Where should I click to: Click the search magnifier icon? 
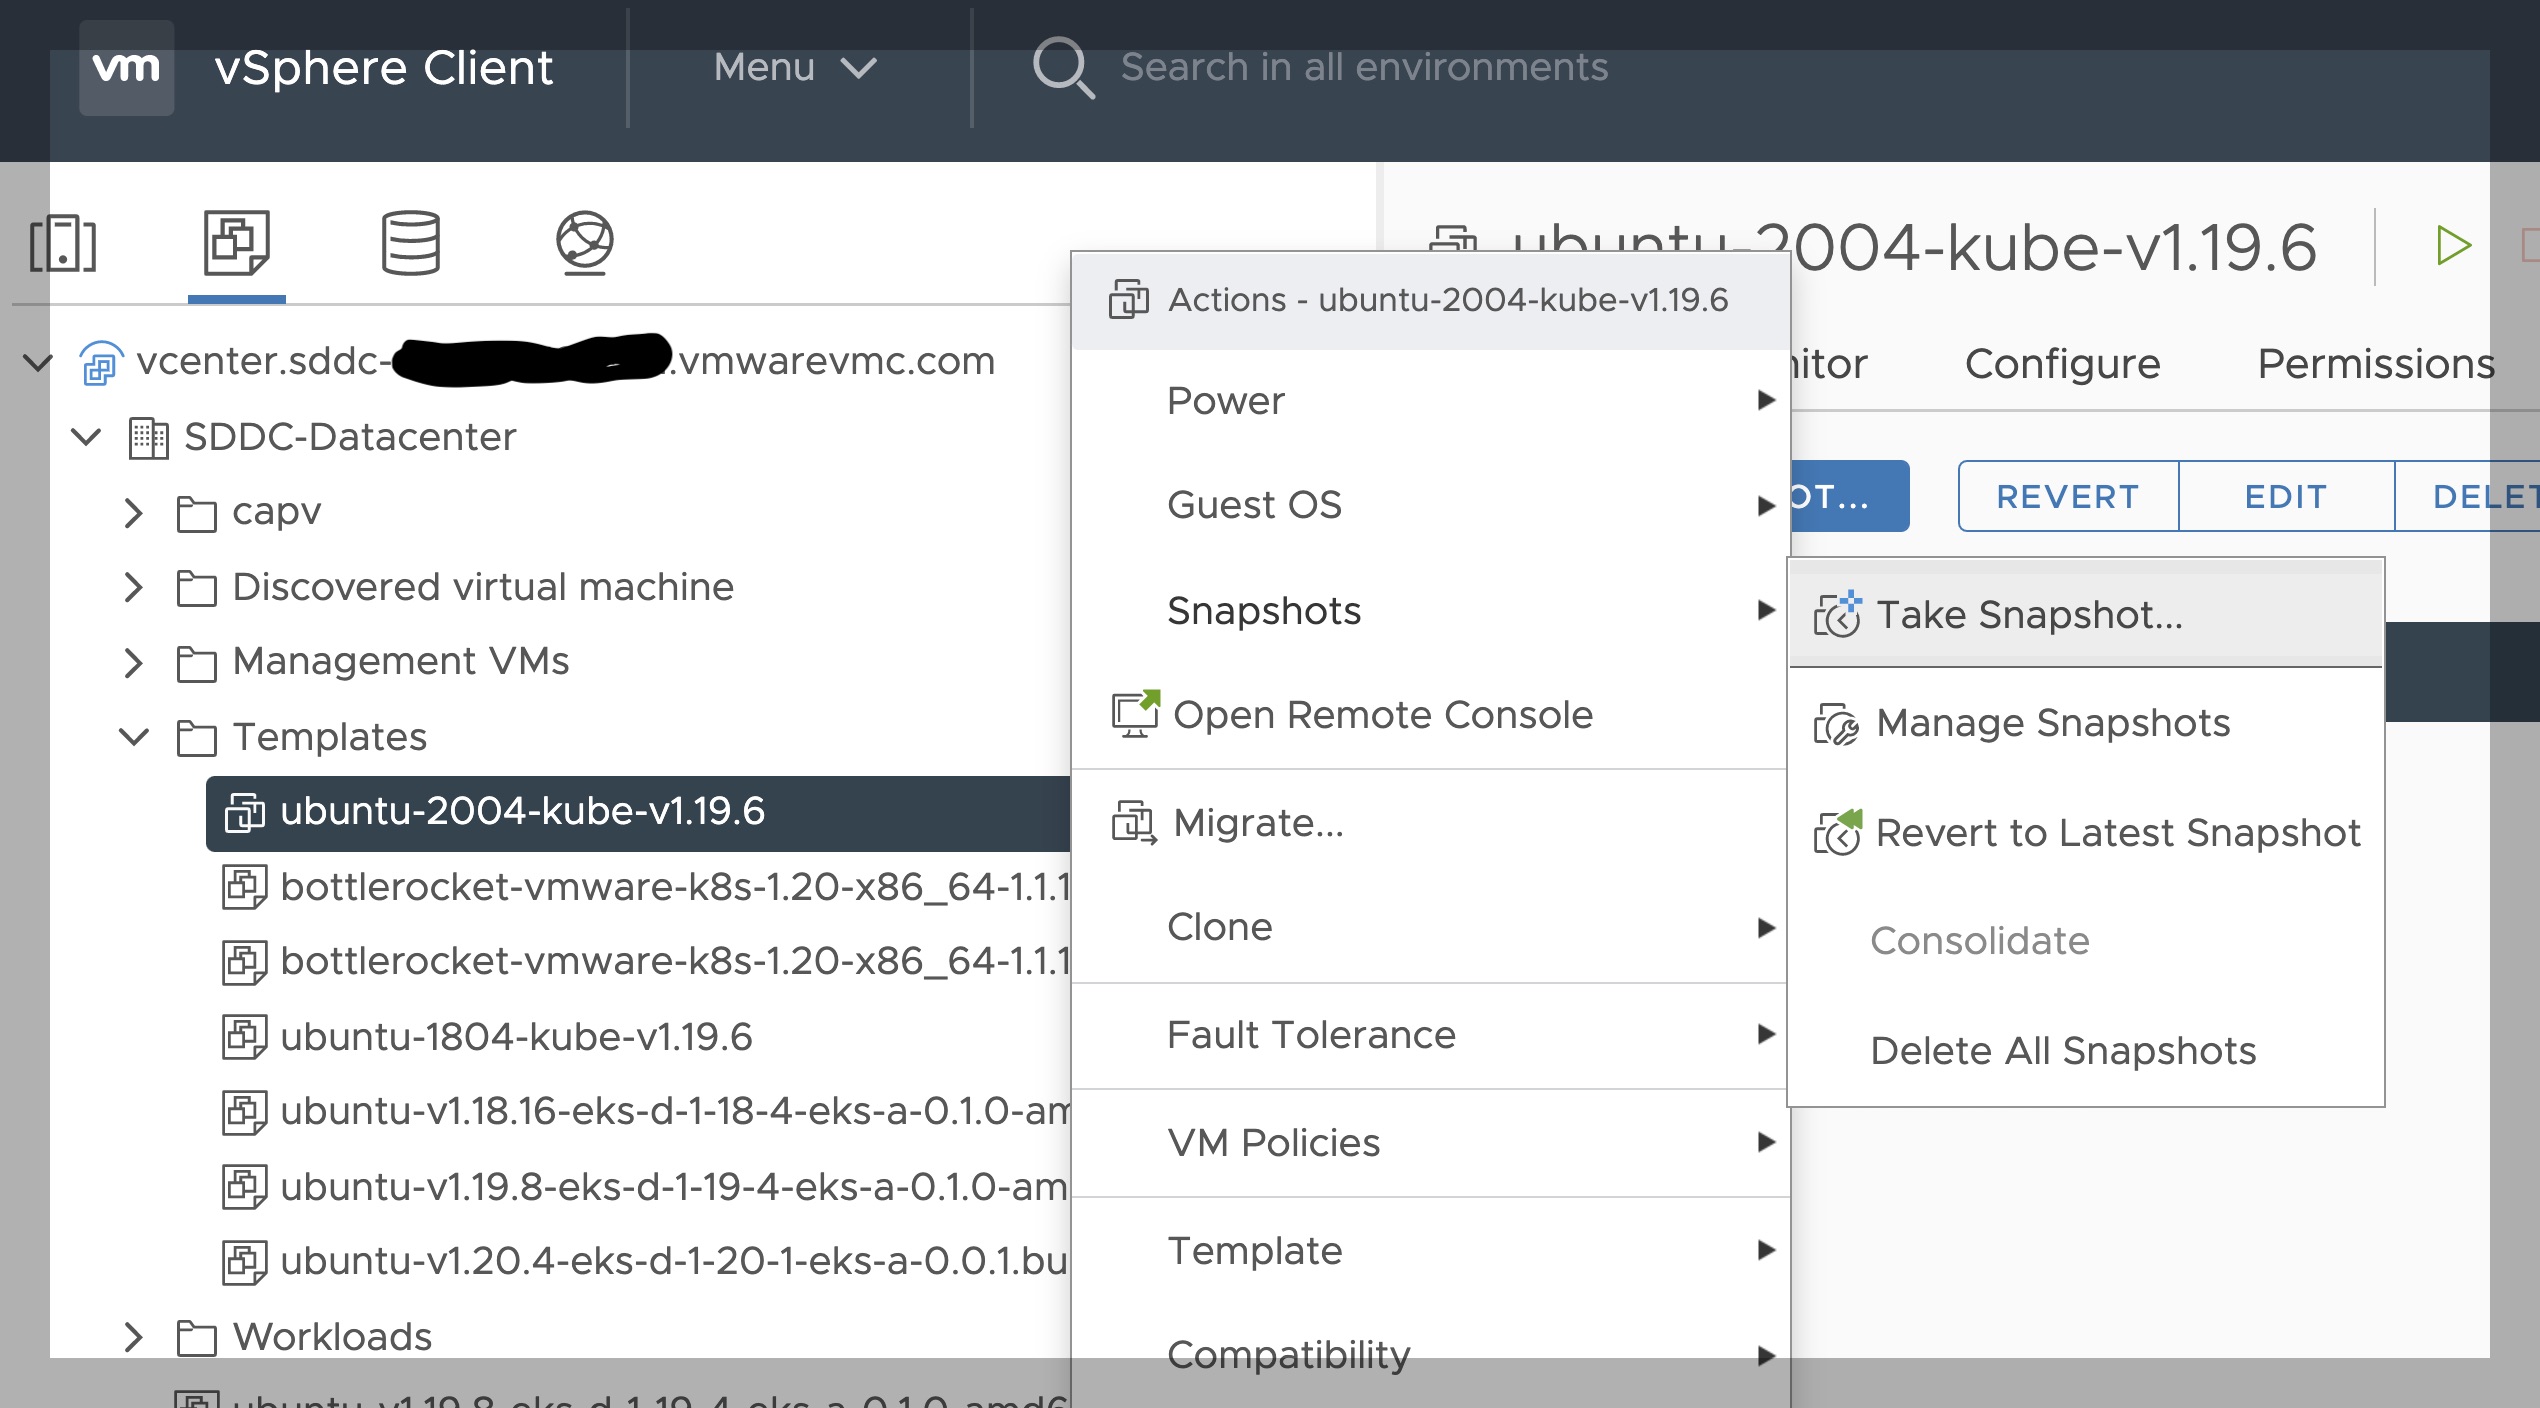pyautogui.click(x=1062, y=68)
